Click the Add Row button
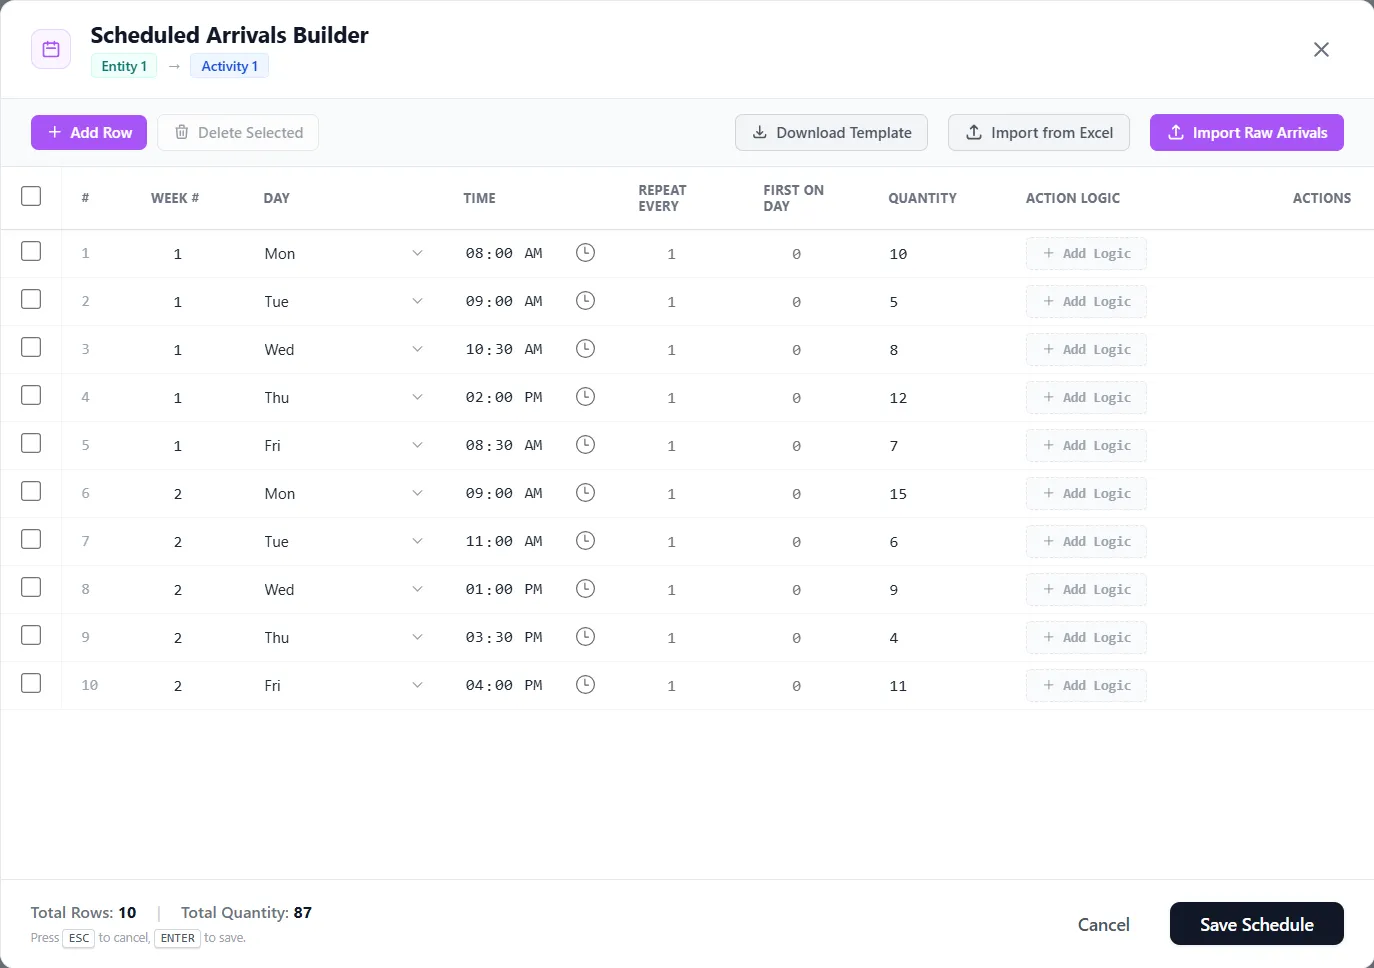The height and width of the screenshot is (968, 1374). click(89, 132)
